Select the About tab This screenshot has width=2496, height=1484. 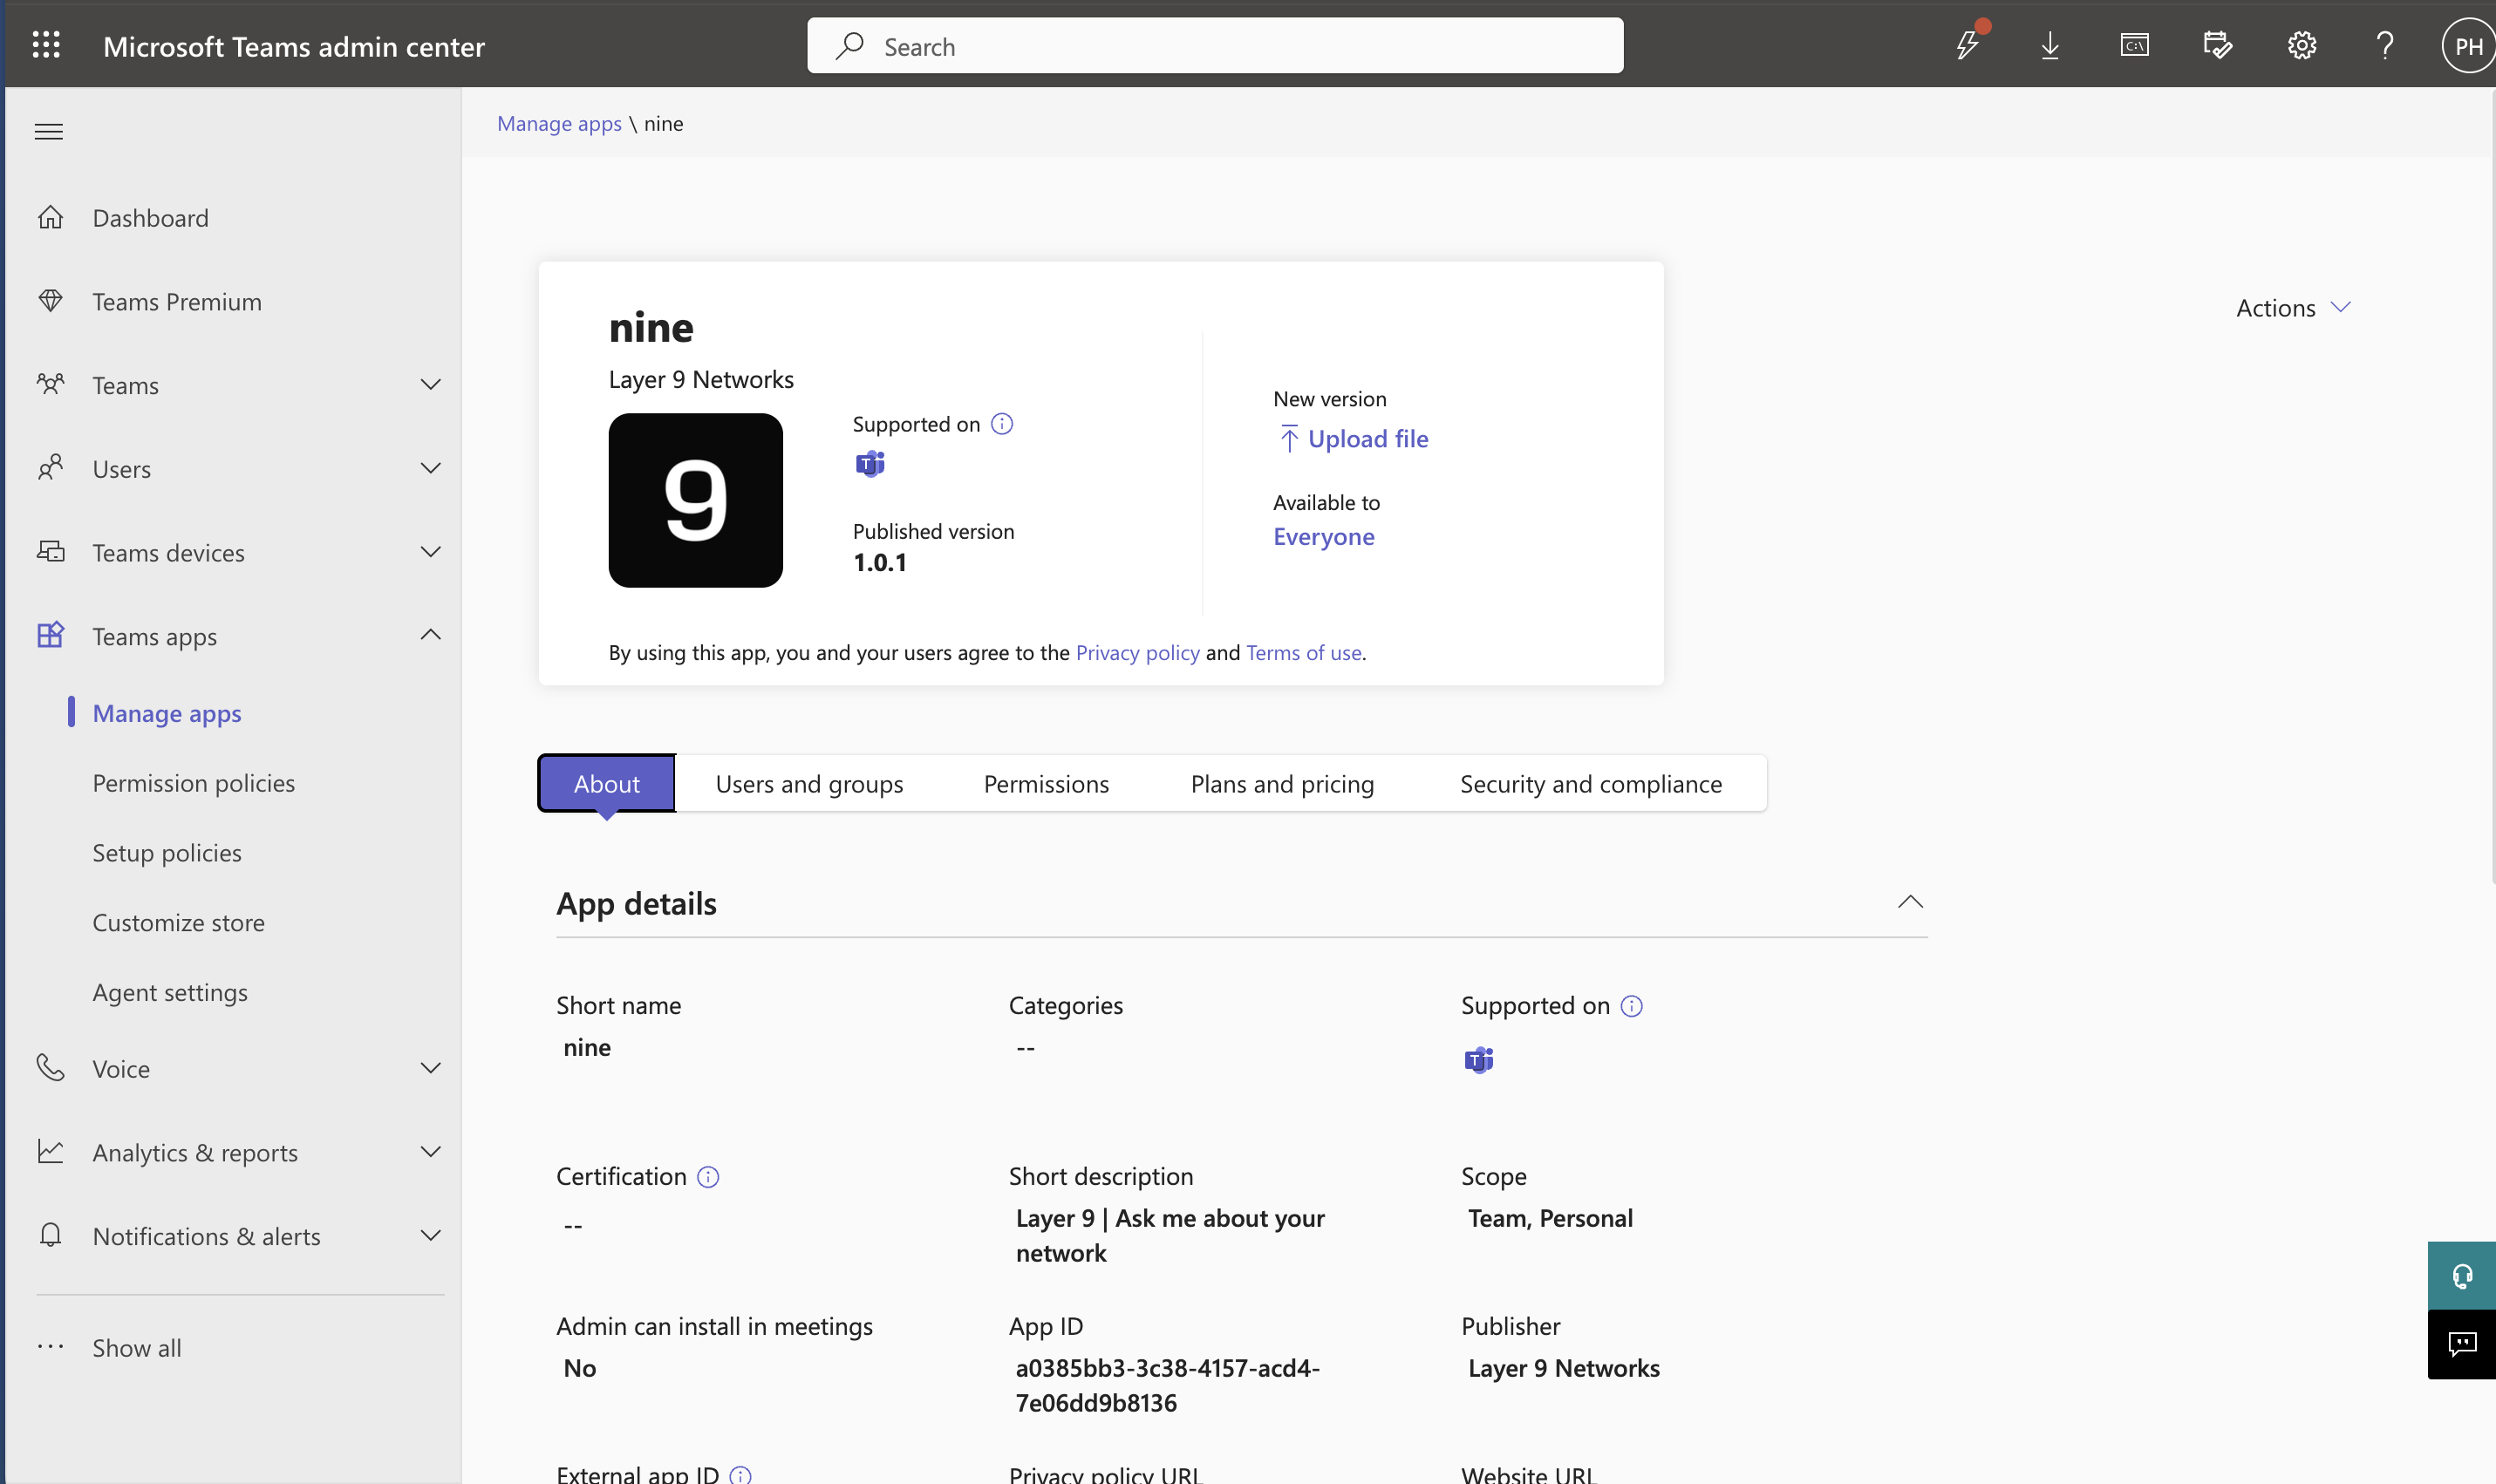tap(607, 783)
